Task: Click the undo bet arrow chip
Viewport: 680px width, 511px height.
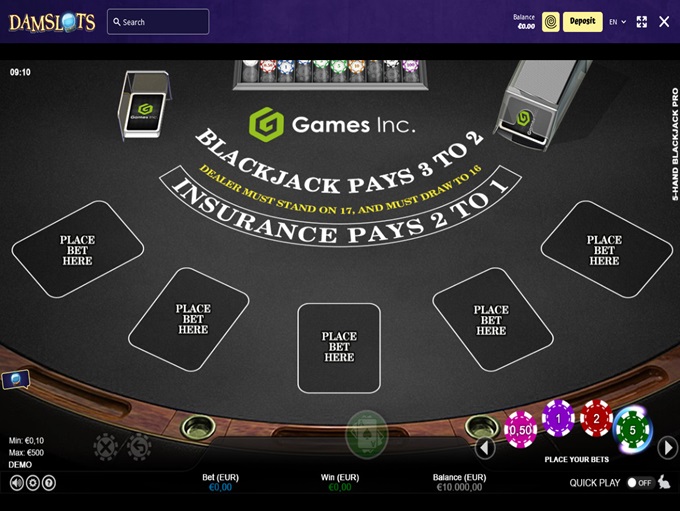Action: [x=139, y=446]
